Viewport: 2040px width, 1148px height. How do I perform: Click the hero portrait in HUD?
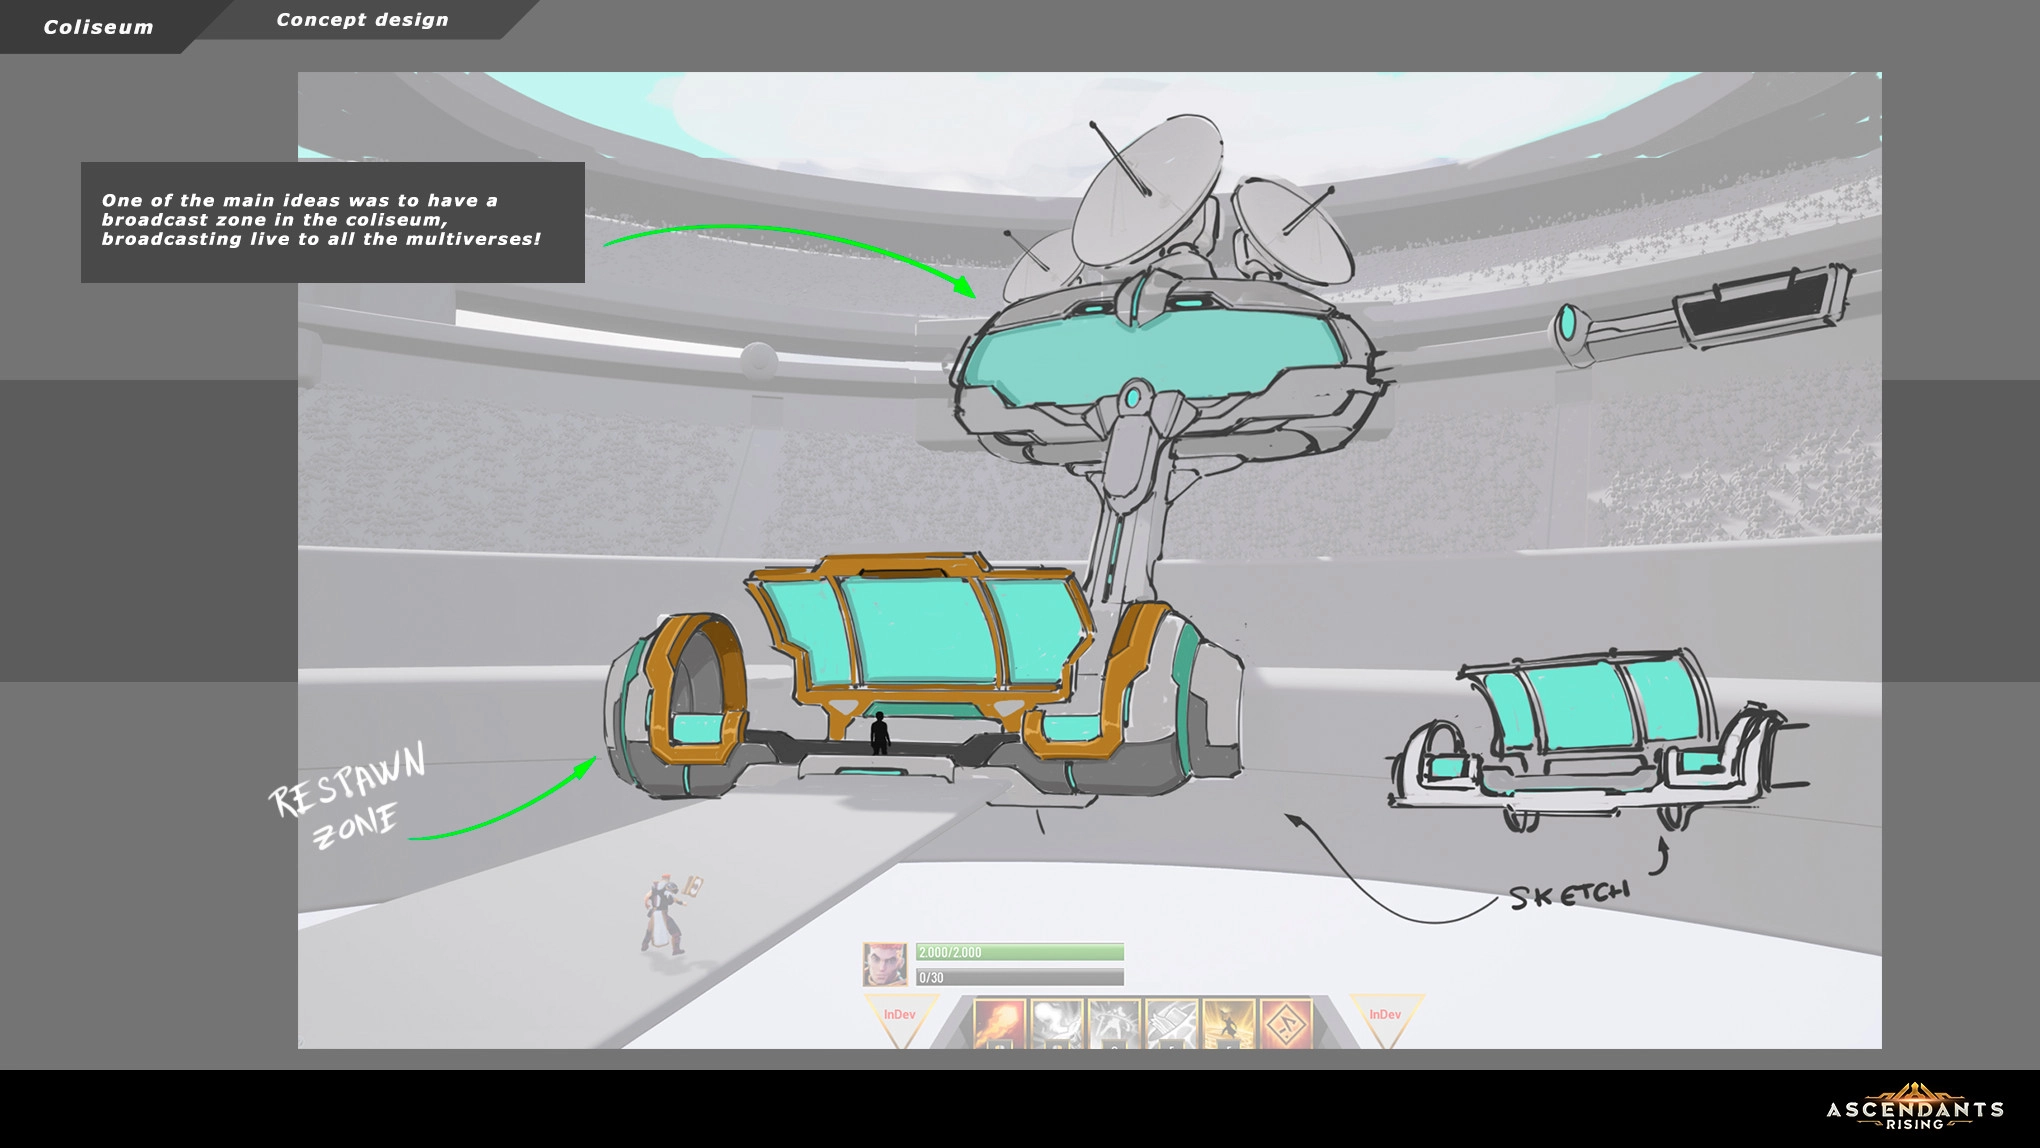click(x=885, y=964)
